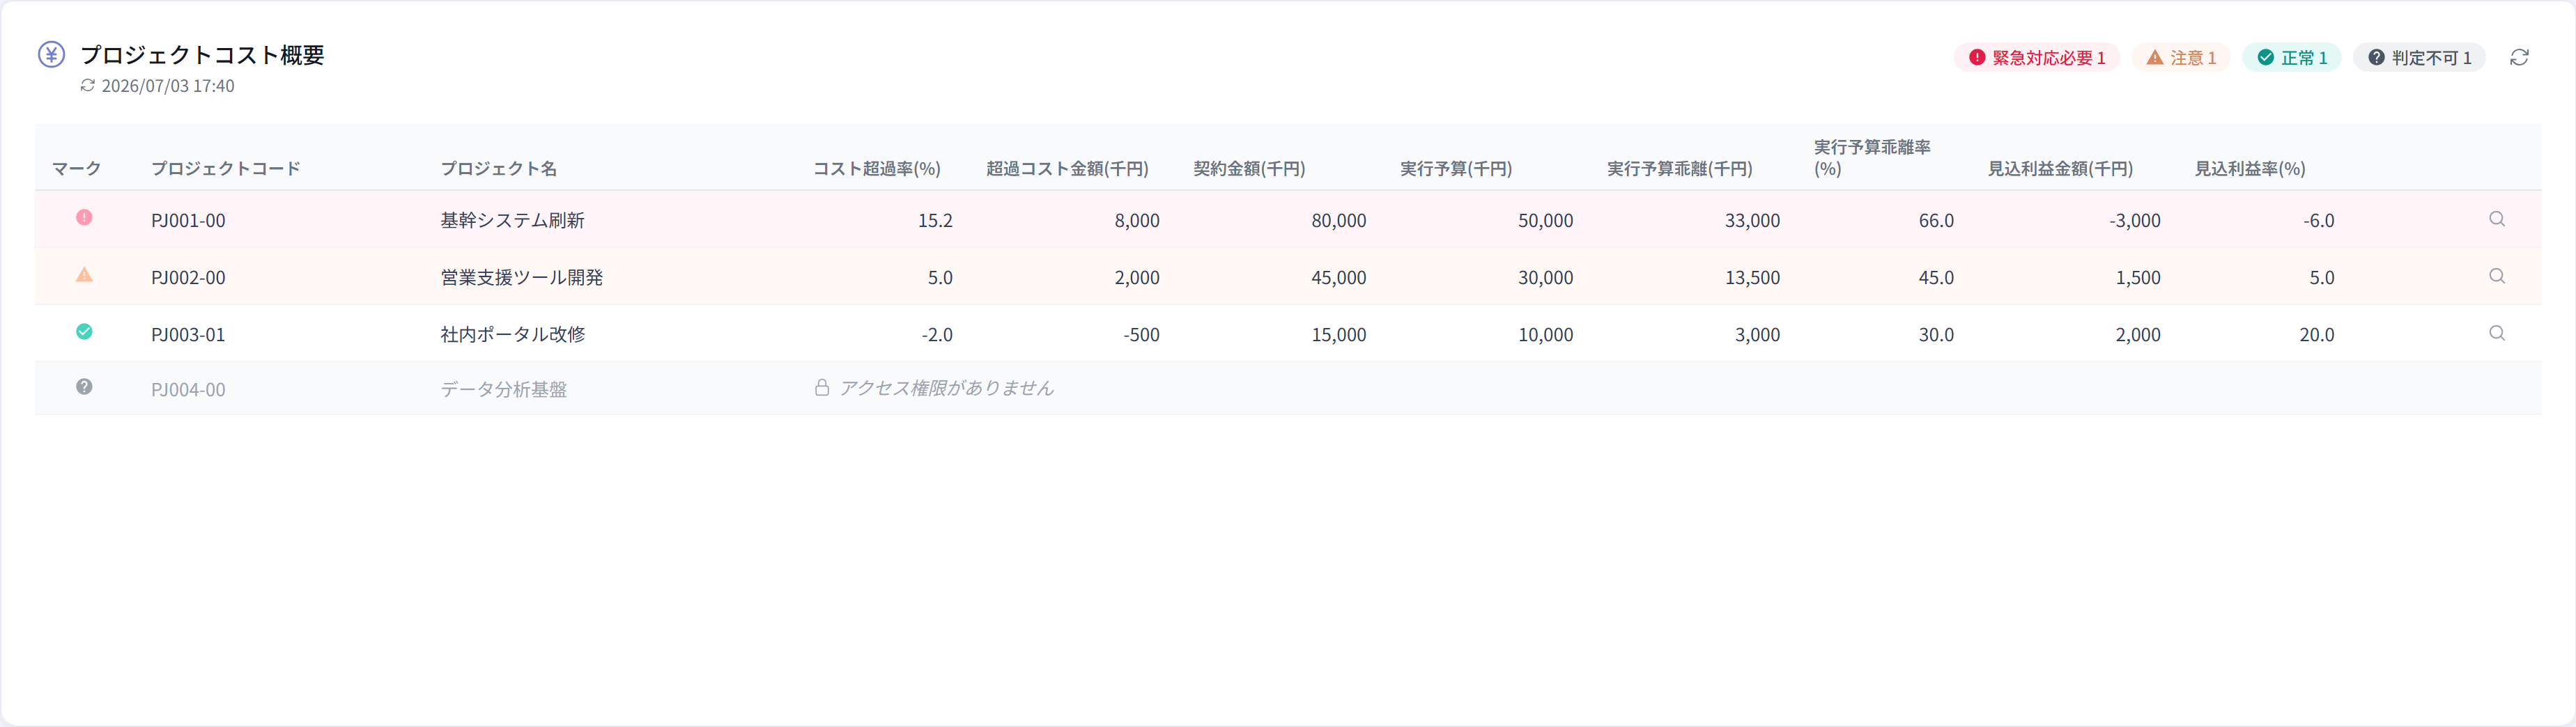The width and height of the screenshot is (2576, 727).
Task: Sort by プロジェクトコード column header
Action: (226, 169)
